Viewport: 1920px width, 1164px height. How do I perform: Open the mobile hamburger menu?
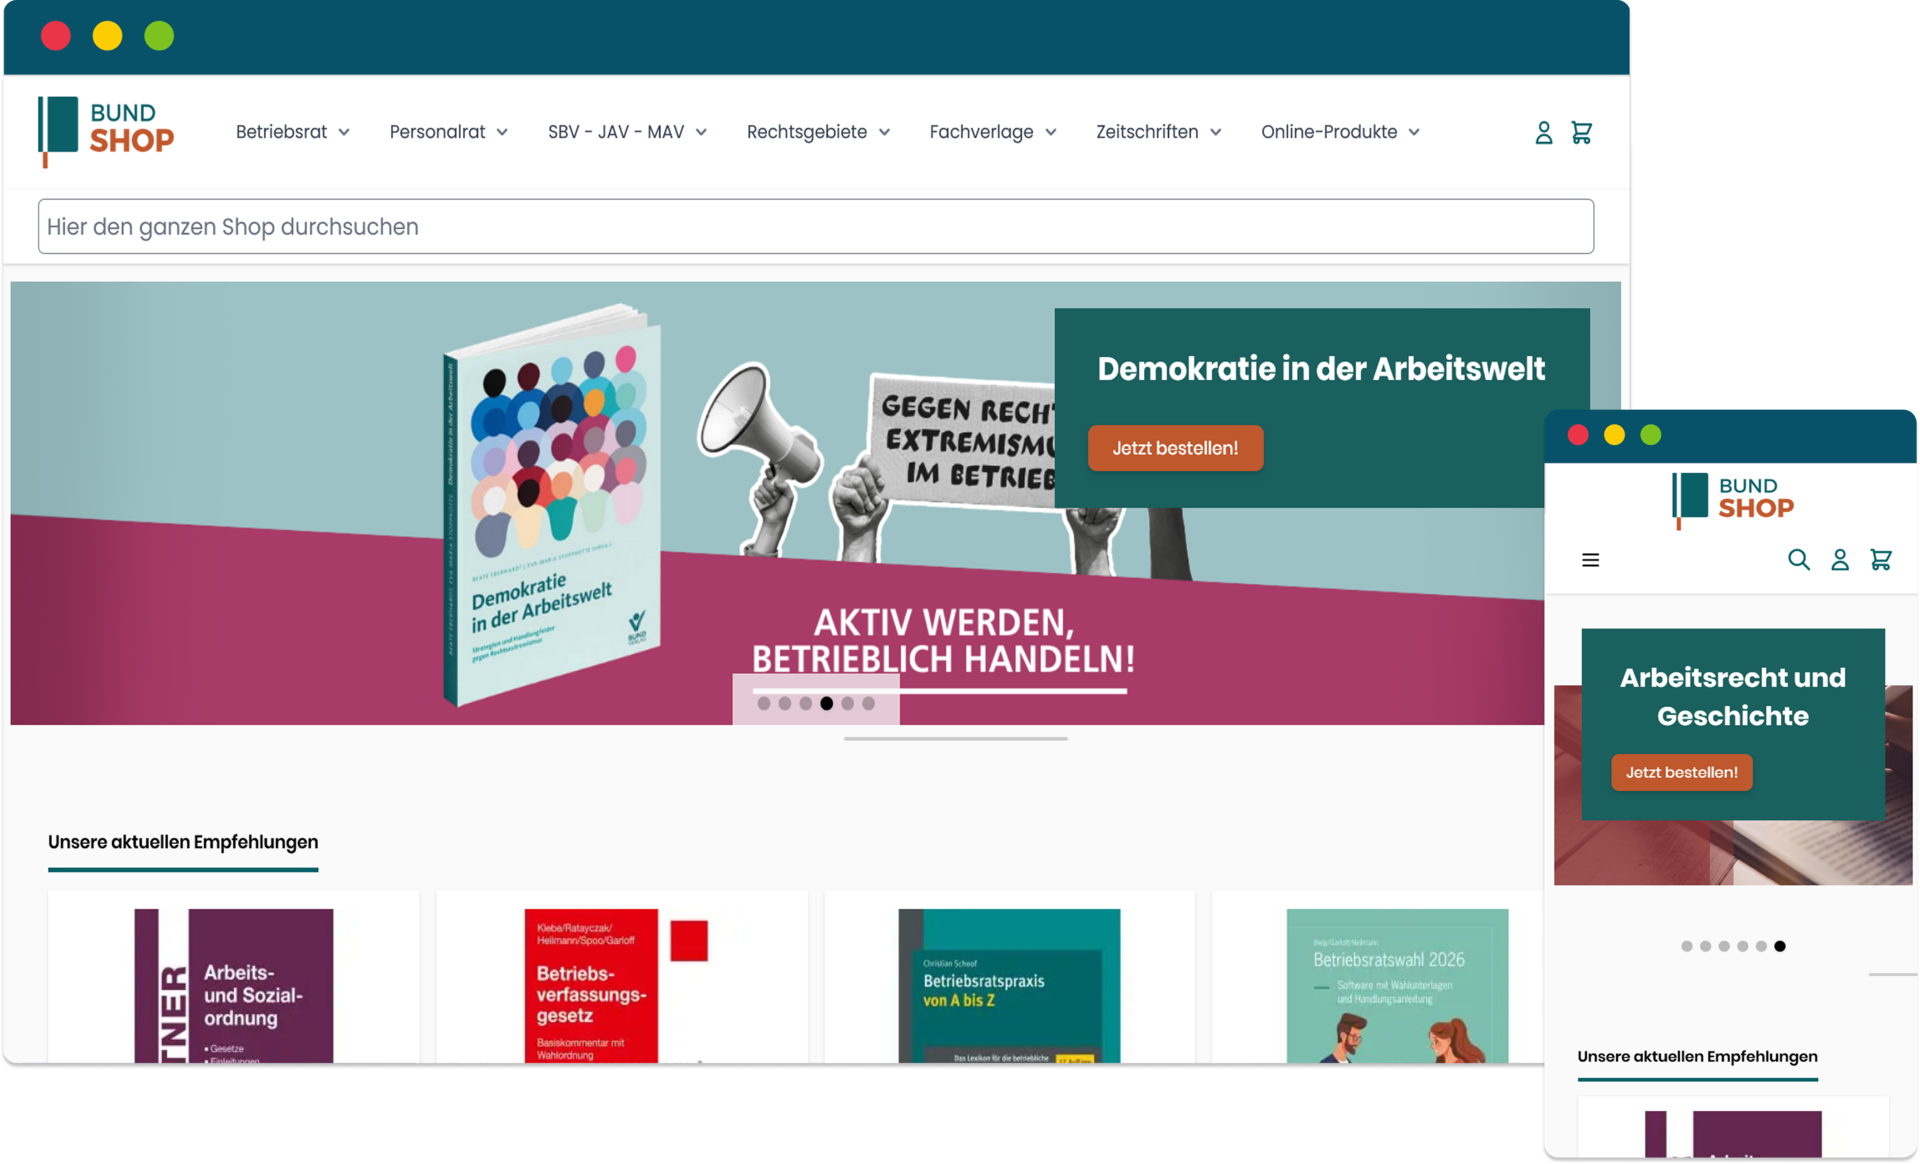(x=1590, y=560)
